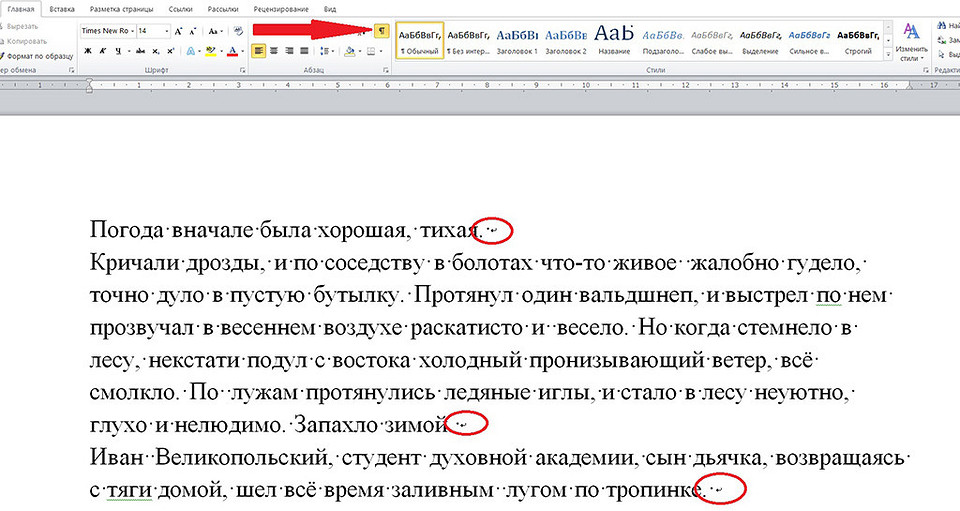Switch to the Главная tab
This screenshot has width=960, height=511.
tap(21, 9)
